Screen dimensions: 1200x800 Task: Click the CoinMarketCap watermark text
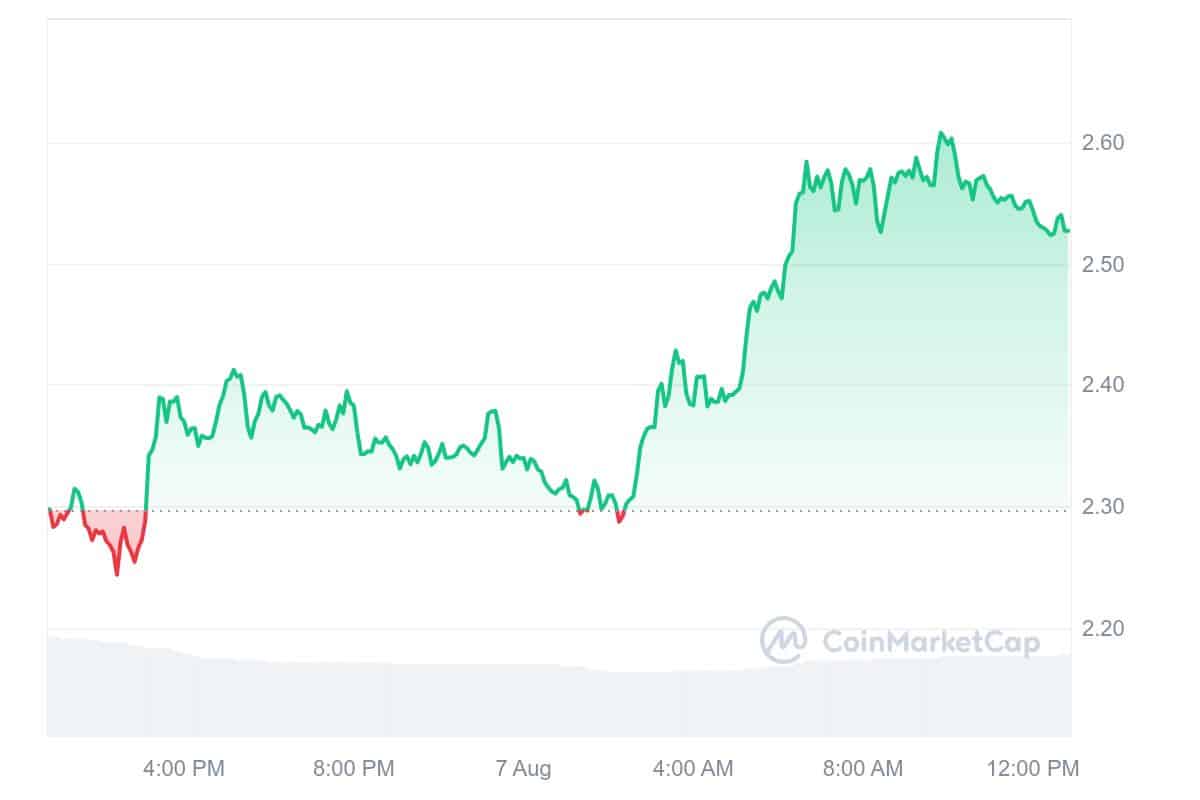click(x=930, y=642)
